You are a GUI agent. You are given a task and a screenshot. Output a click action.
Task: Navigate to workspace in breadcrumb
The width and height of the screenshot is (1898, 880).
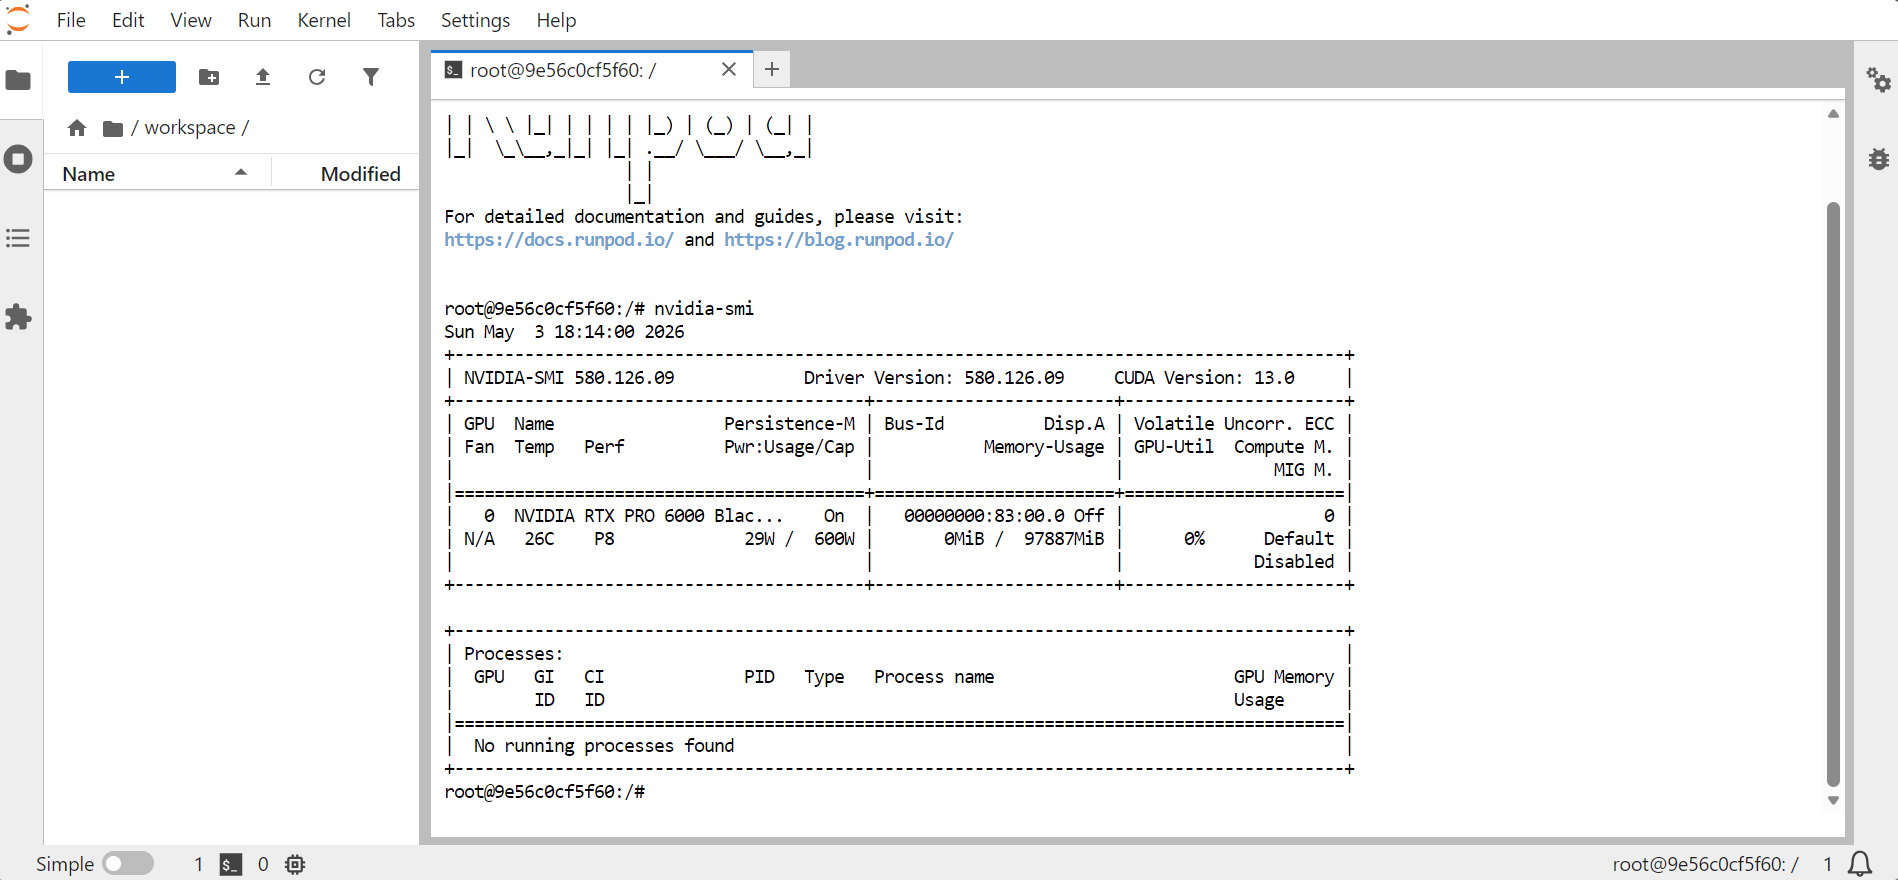tap(190, 128)
